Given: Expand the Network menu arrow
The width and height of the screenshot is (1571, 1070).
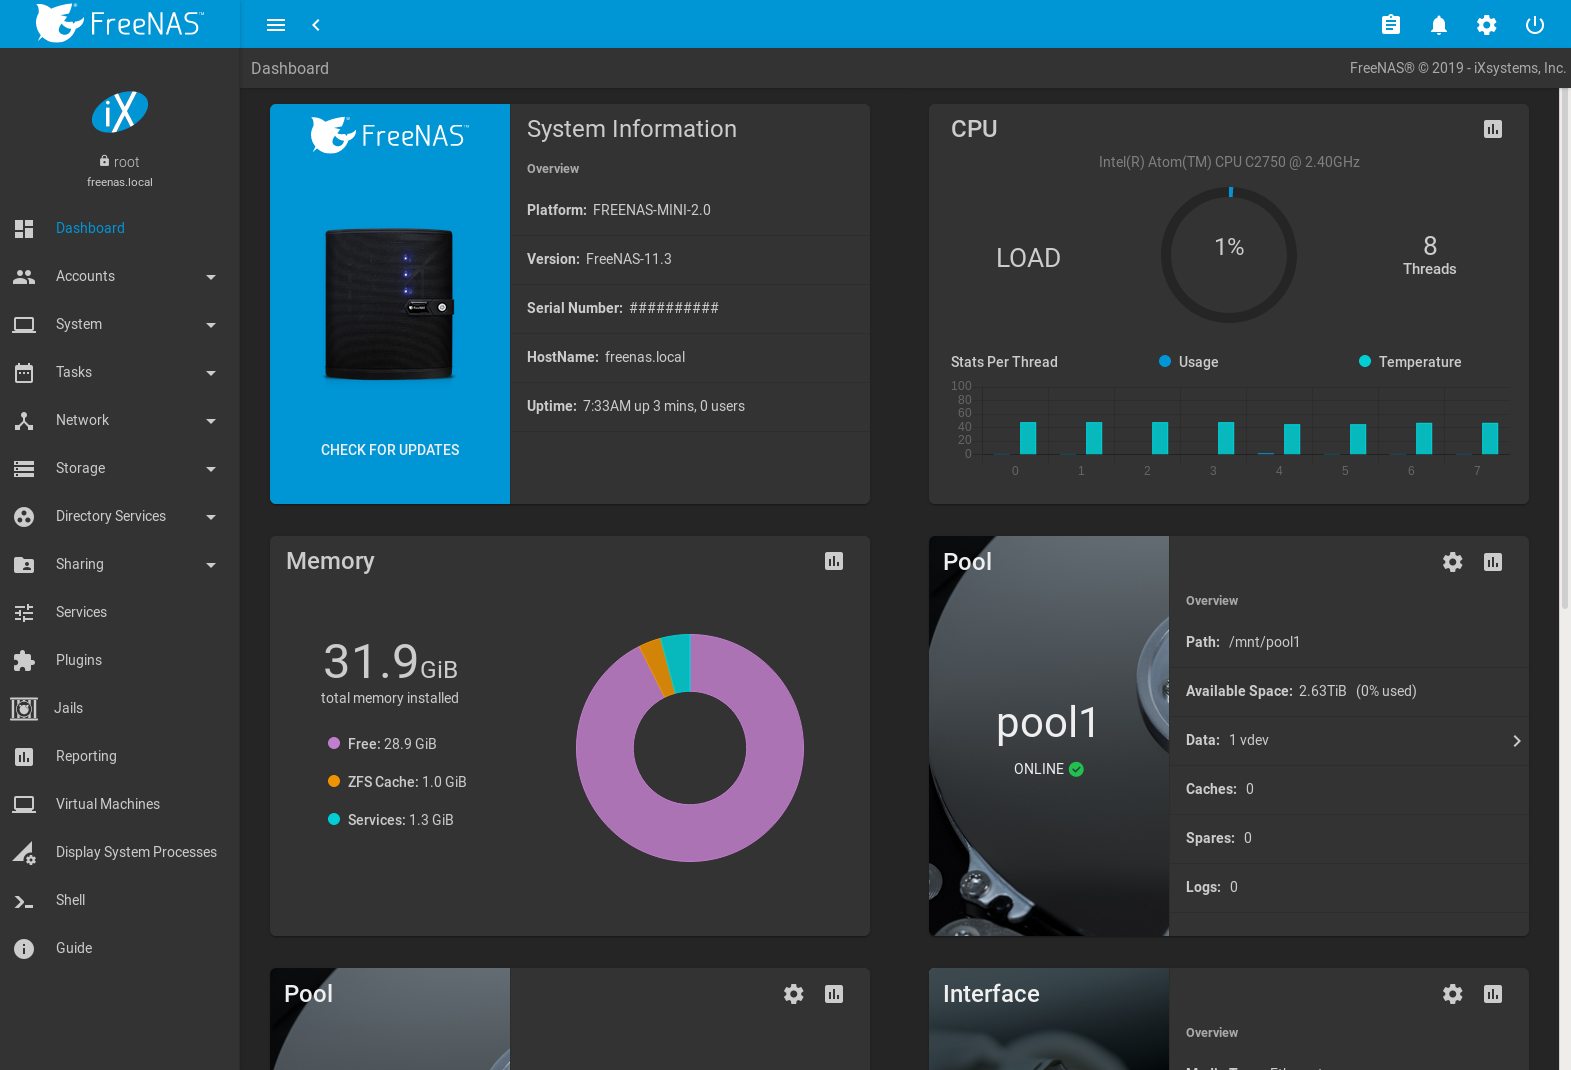Looking at the screenshot, I should click(x=211, y=421).
